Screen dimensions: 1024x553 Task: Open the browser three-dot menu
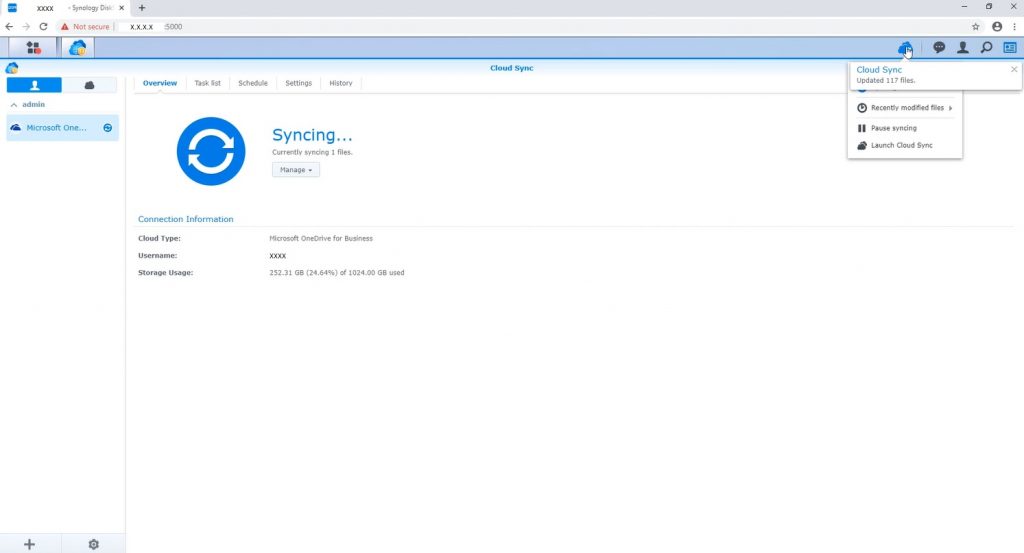(x=1014, y=27)
